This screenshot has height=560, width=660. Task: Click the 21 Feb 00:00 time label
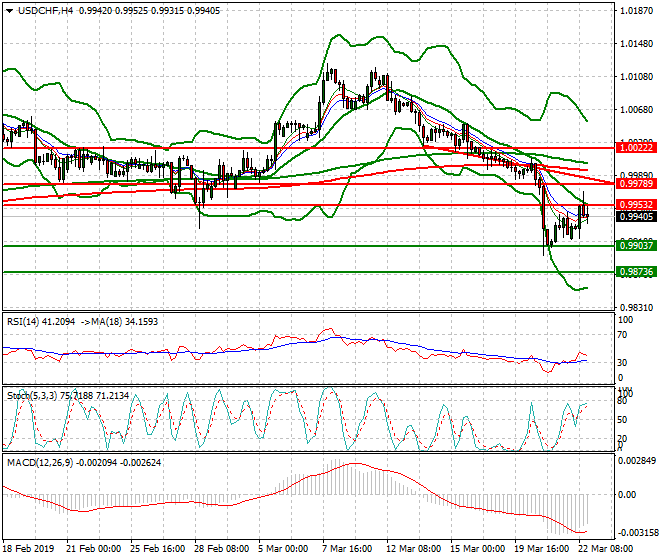click(93, 549)
